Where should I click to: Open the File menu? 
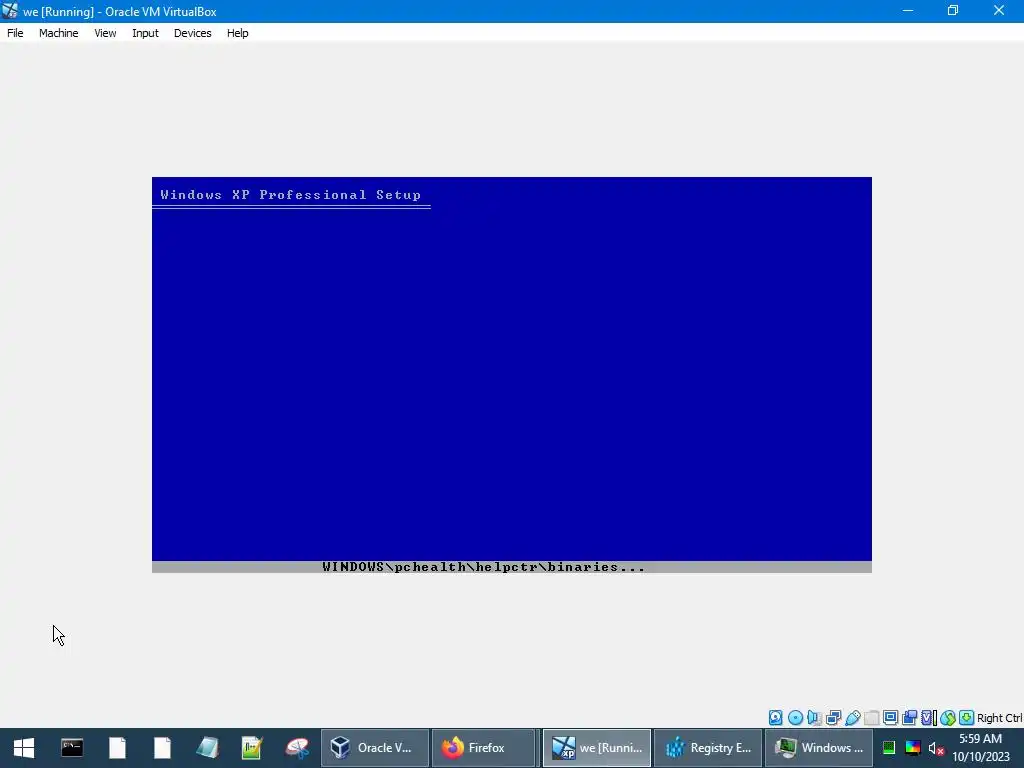click(15, 33)
